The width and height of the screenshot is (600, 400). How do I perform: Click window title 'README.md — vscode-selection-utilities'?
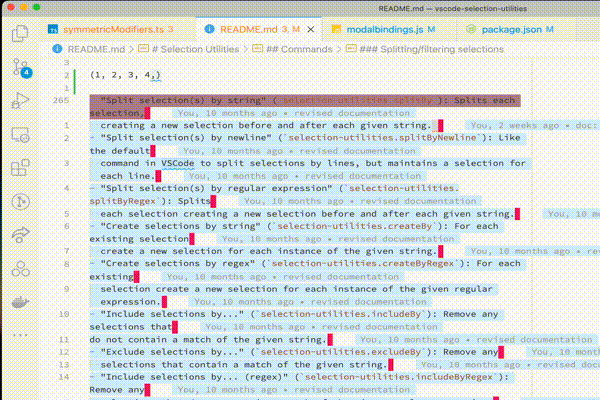tap(453, 8)
